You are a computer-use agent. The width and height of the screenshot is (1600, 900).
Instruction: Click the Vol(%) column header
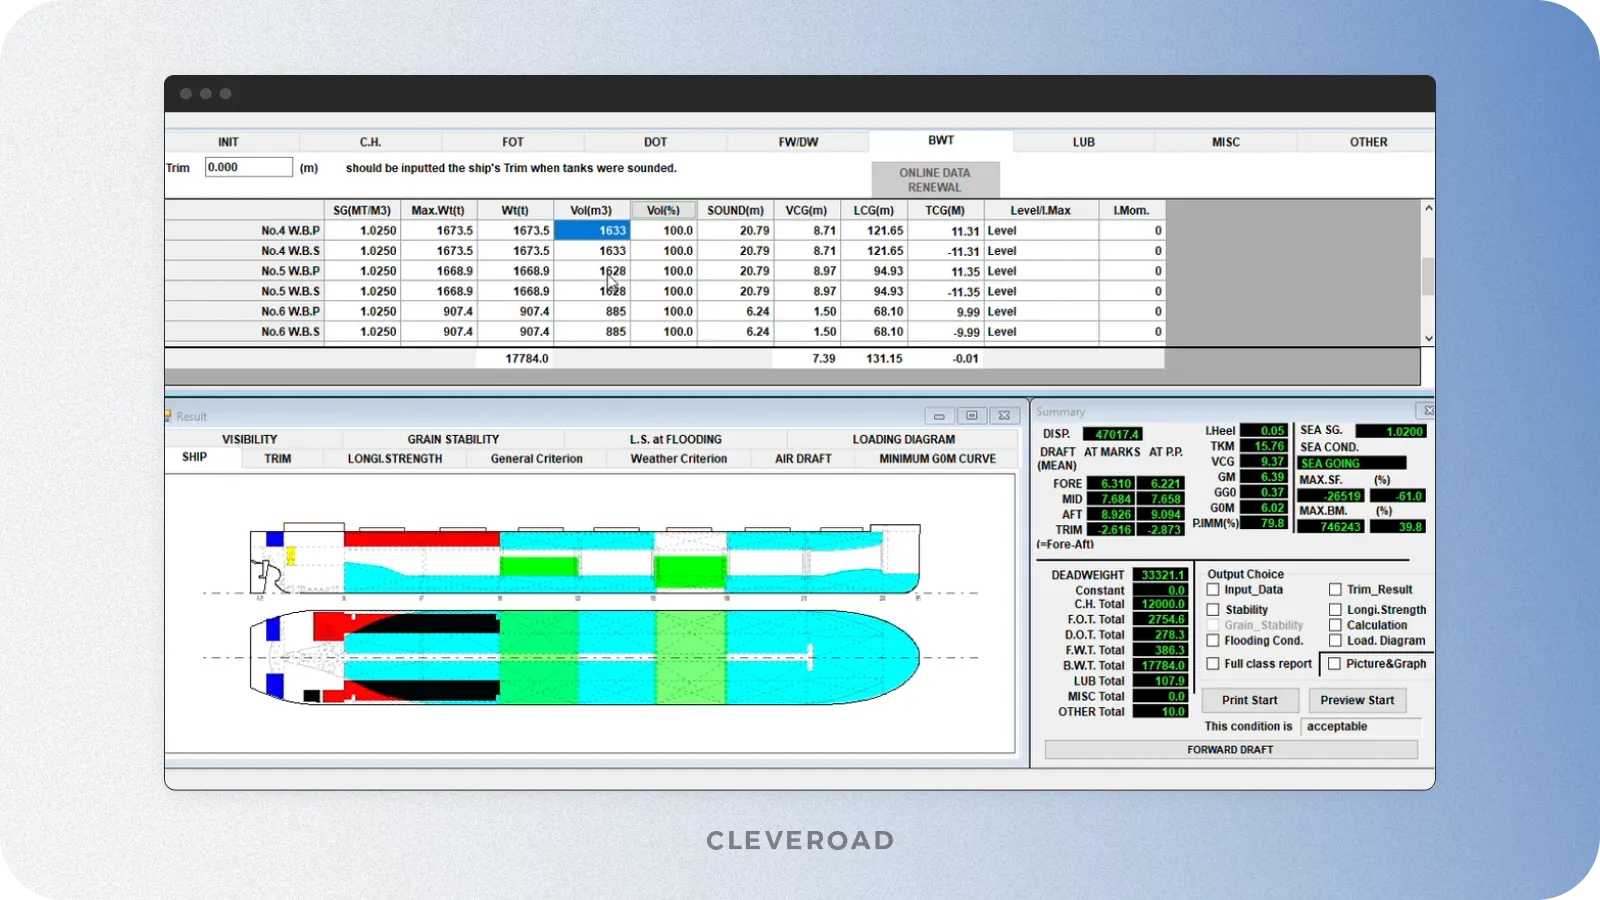663,210
